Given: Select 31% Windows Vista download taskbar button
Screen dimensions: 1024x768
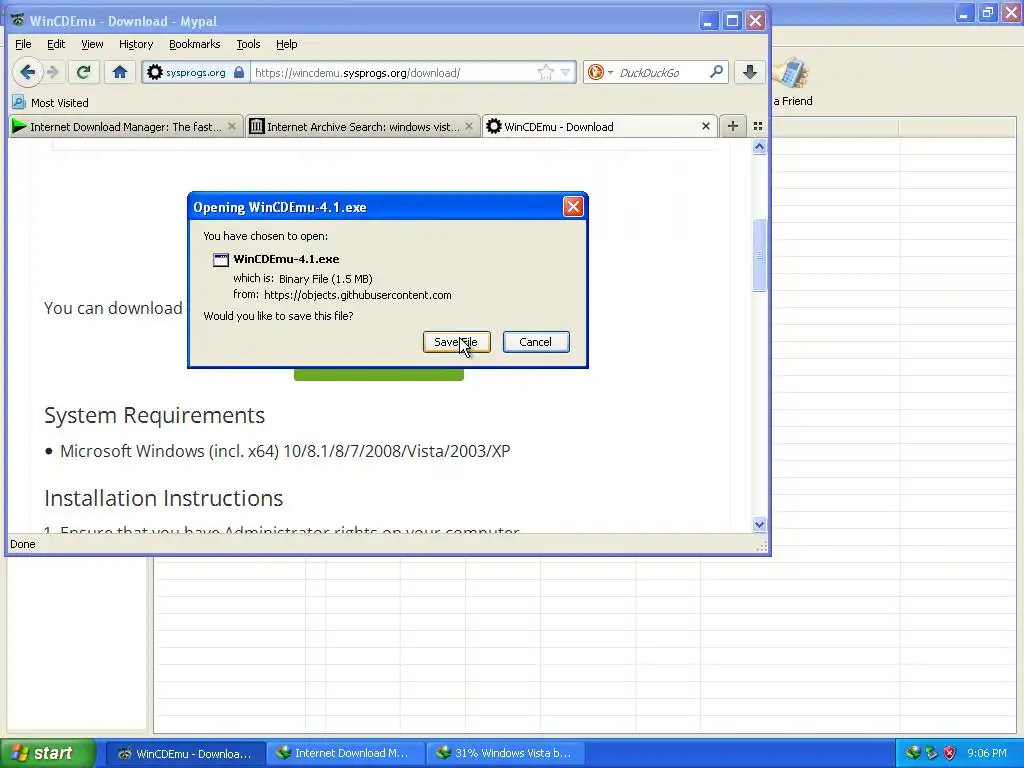Looking at the screenshot, I should (505, 754).
